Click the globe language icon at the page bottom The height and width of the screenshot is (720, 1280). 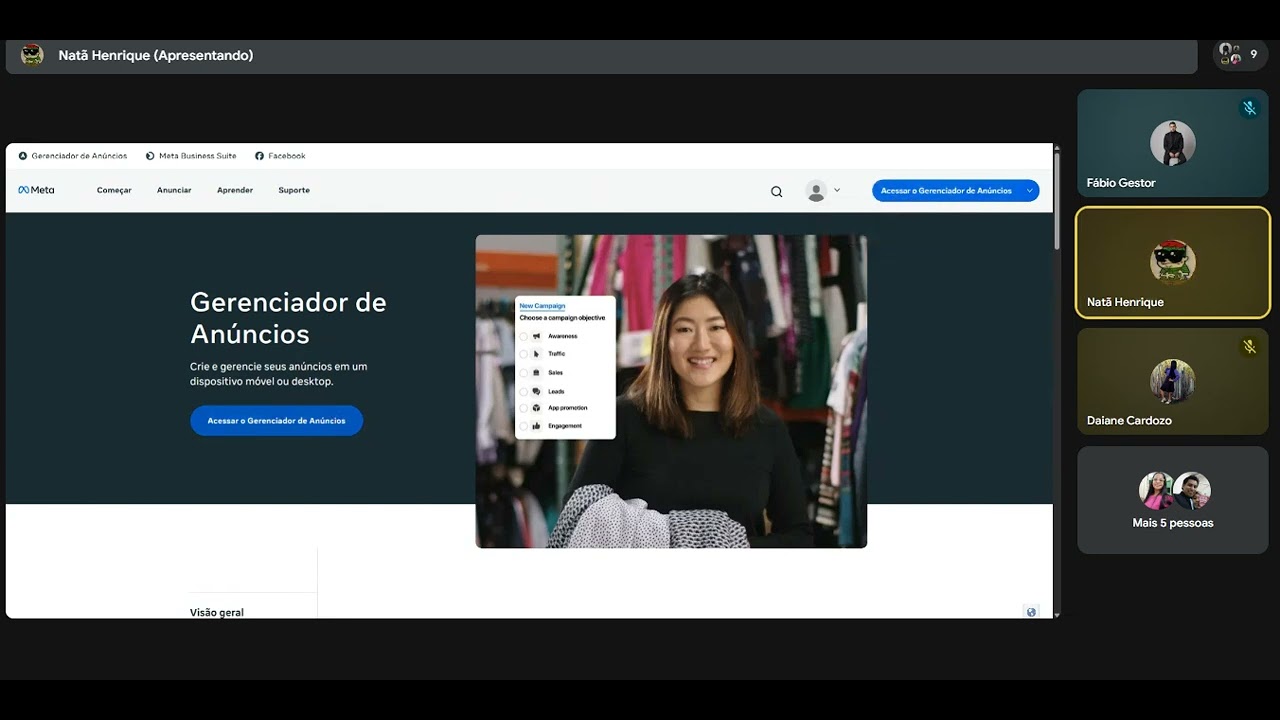point(1031,612)
